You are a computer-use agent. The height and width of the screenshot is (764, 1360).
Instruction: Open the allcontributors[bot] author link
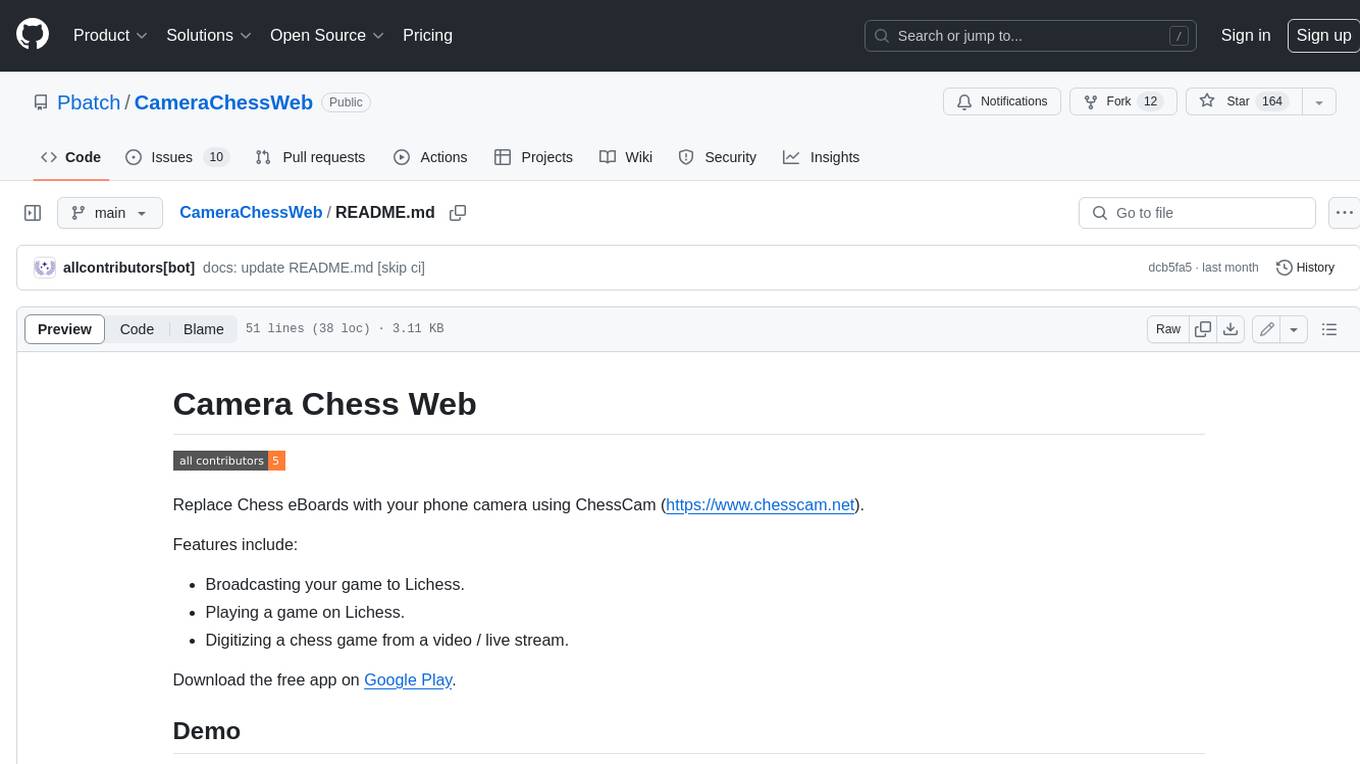coord(129,268)
